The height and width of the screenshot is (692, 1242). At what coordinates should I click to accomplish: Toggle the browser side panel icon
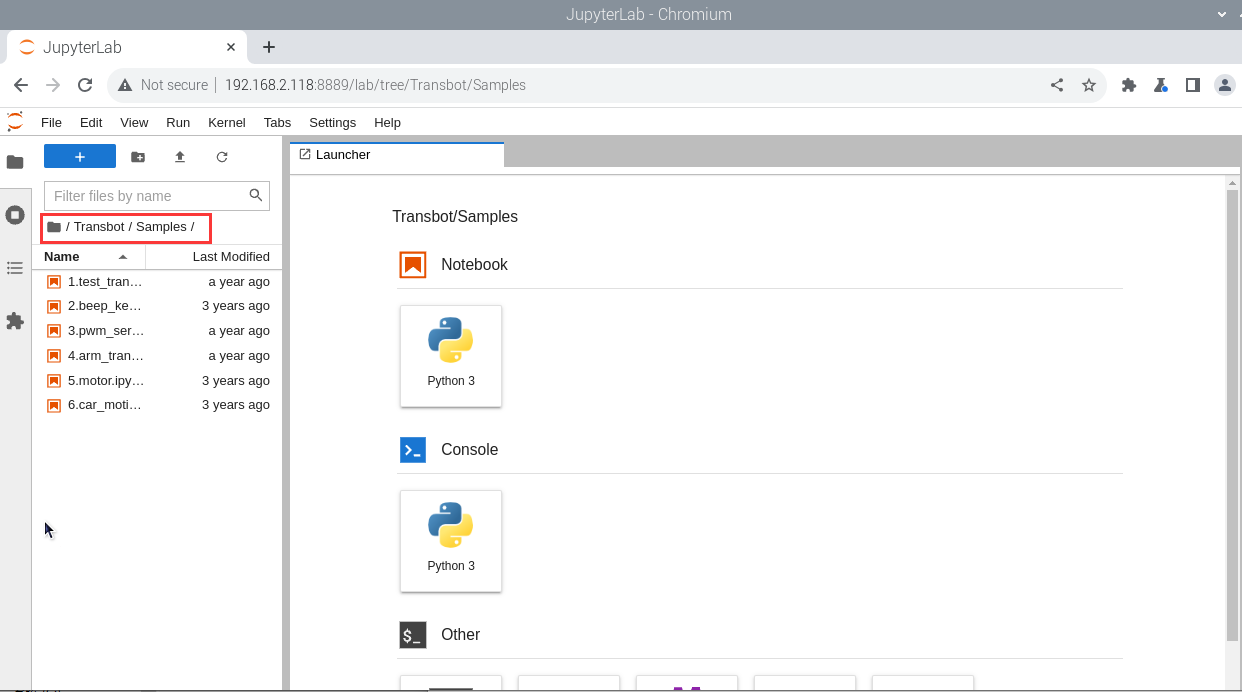tap(1193, 85)
